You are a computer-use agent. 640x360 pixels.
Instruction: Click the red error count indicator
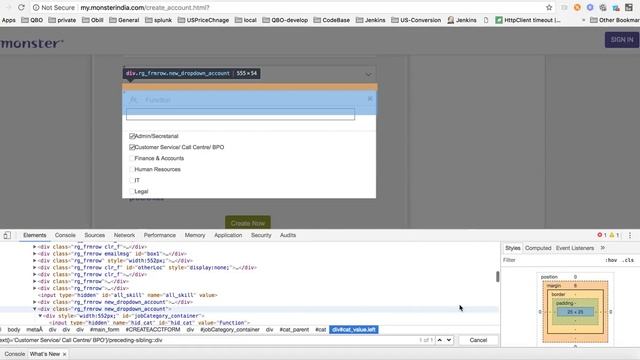coord(602,235)
